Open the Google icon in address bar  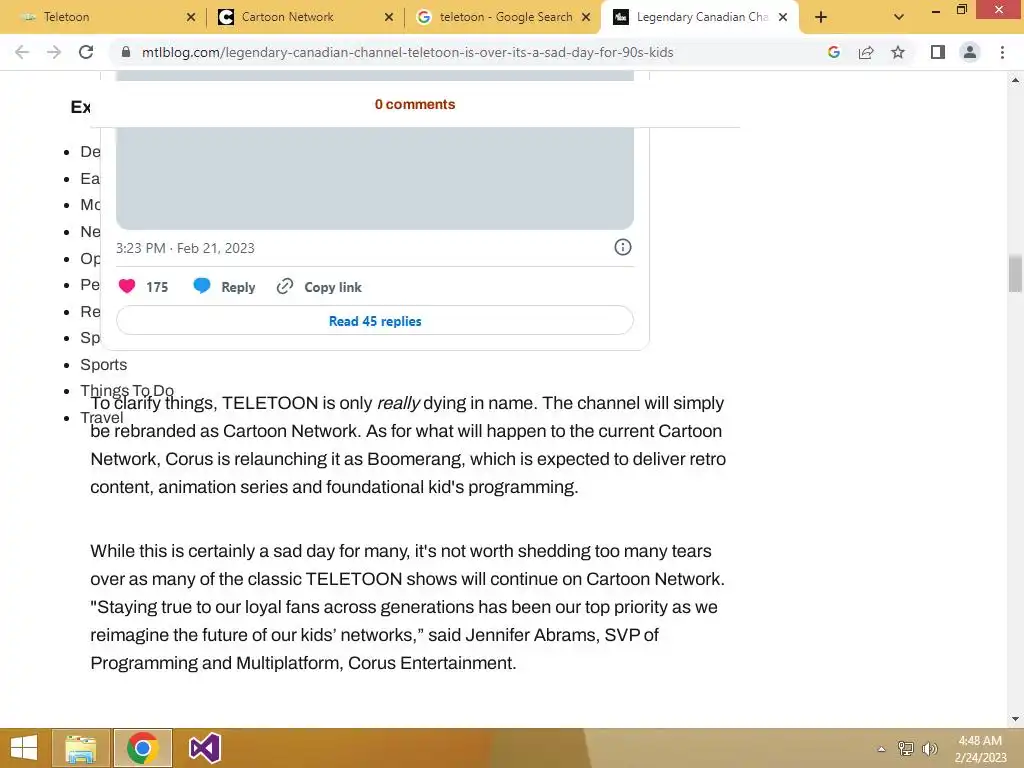point(833,52)
